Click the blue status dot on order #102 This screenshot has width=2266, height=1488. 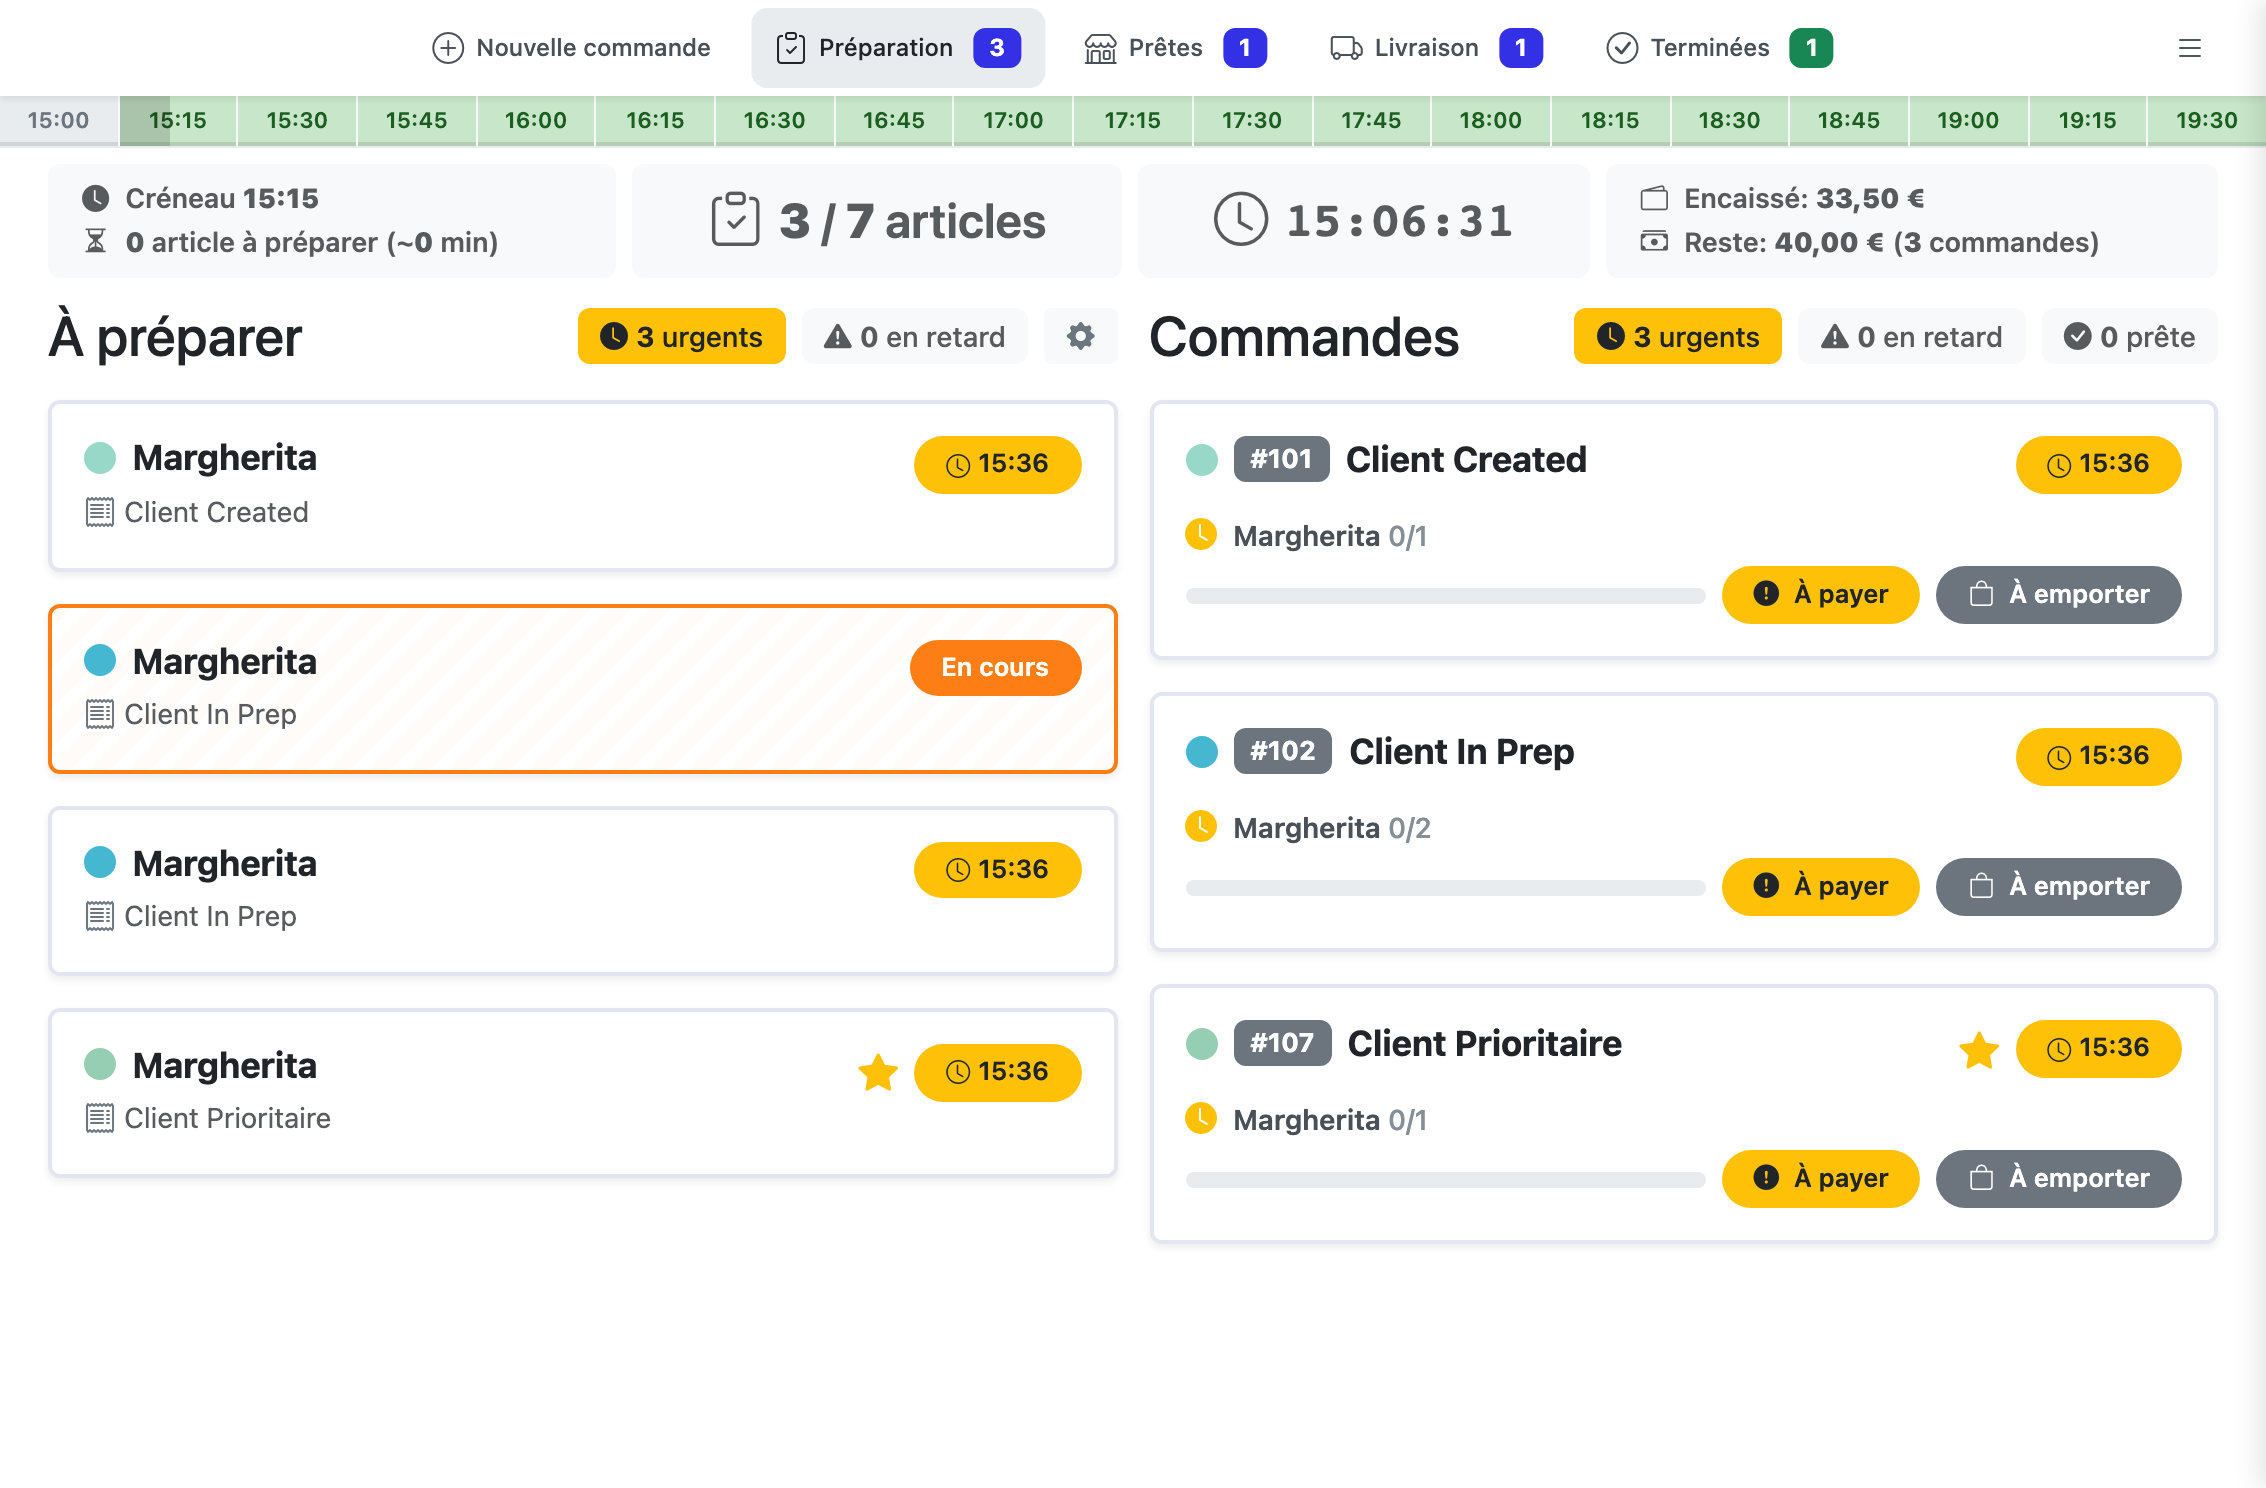1201,752
